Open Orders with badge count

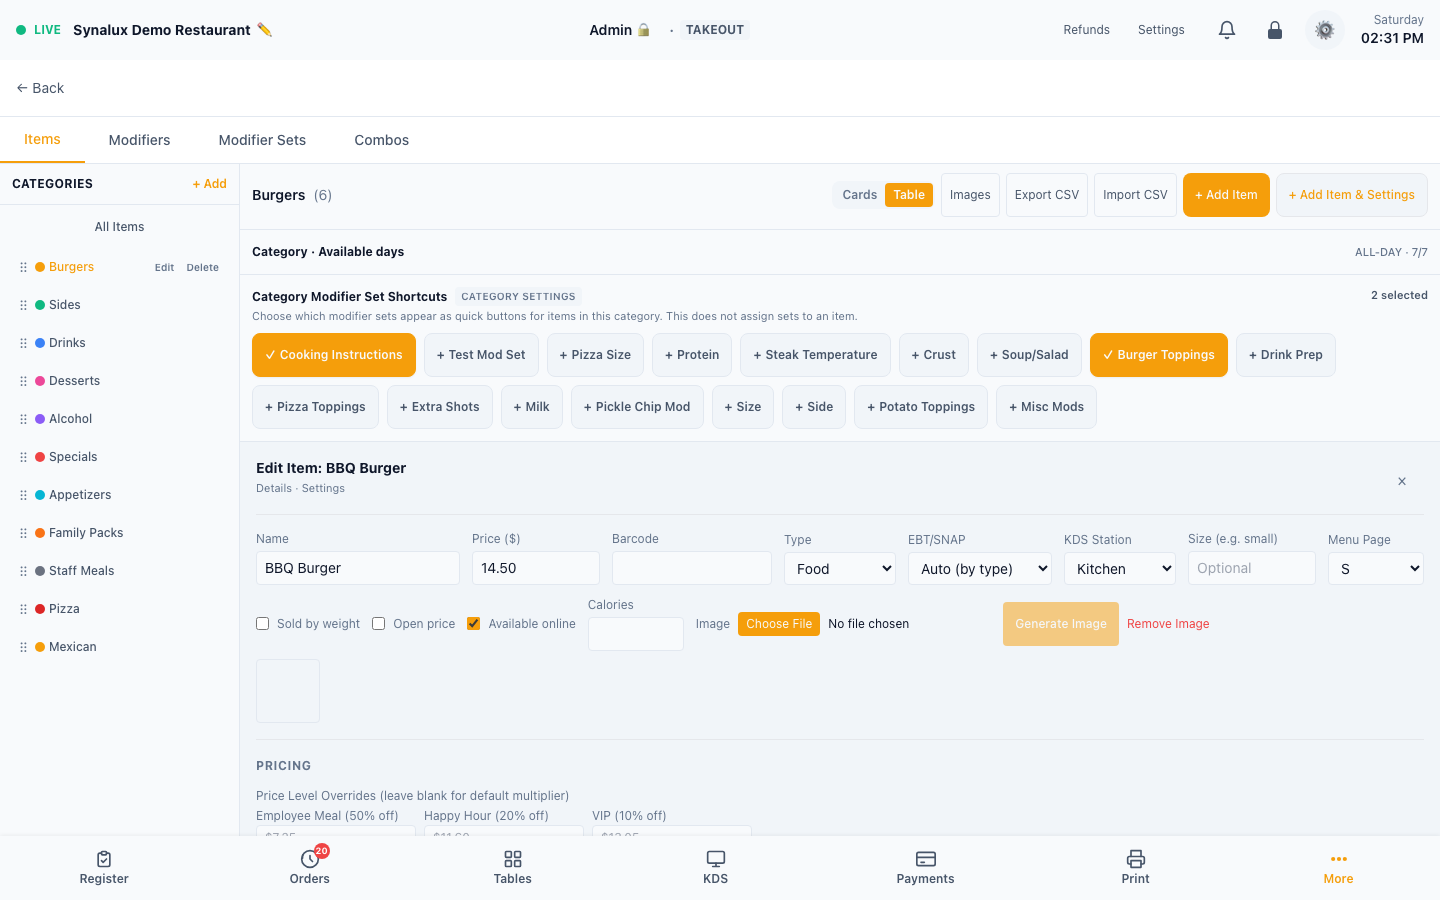tap(310, 867)
